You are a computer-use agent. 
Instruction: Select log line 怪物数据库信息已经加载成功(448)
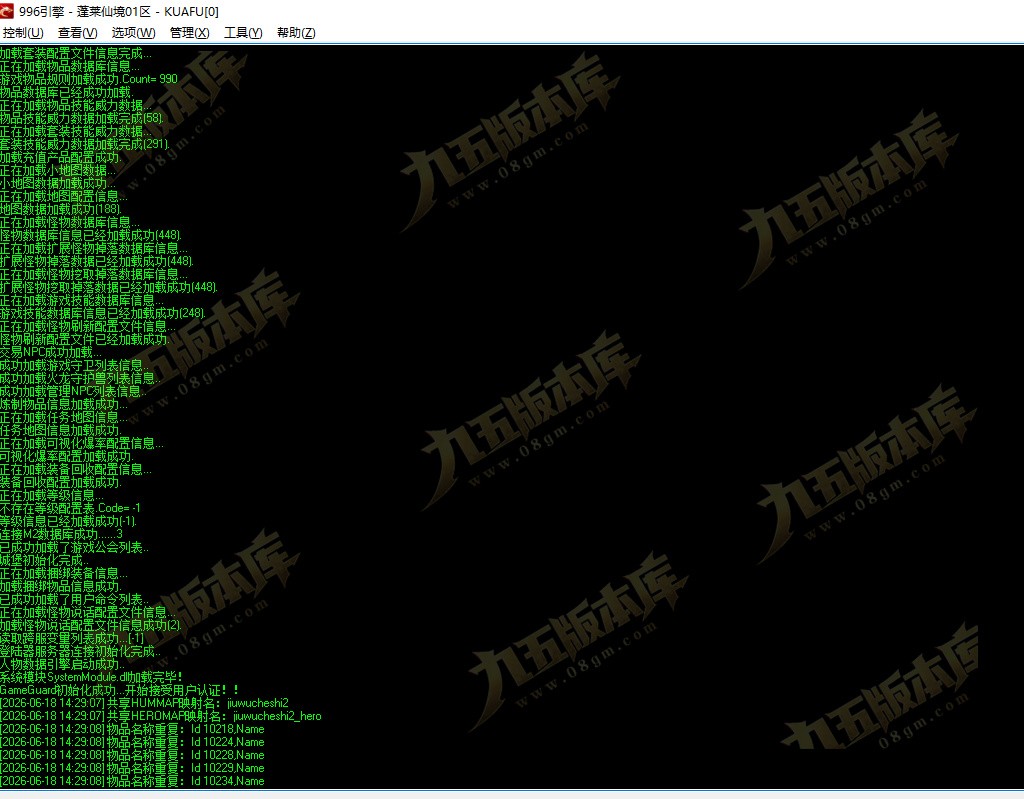(x=91, y=235)
